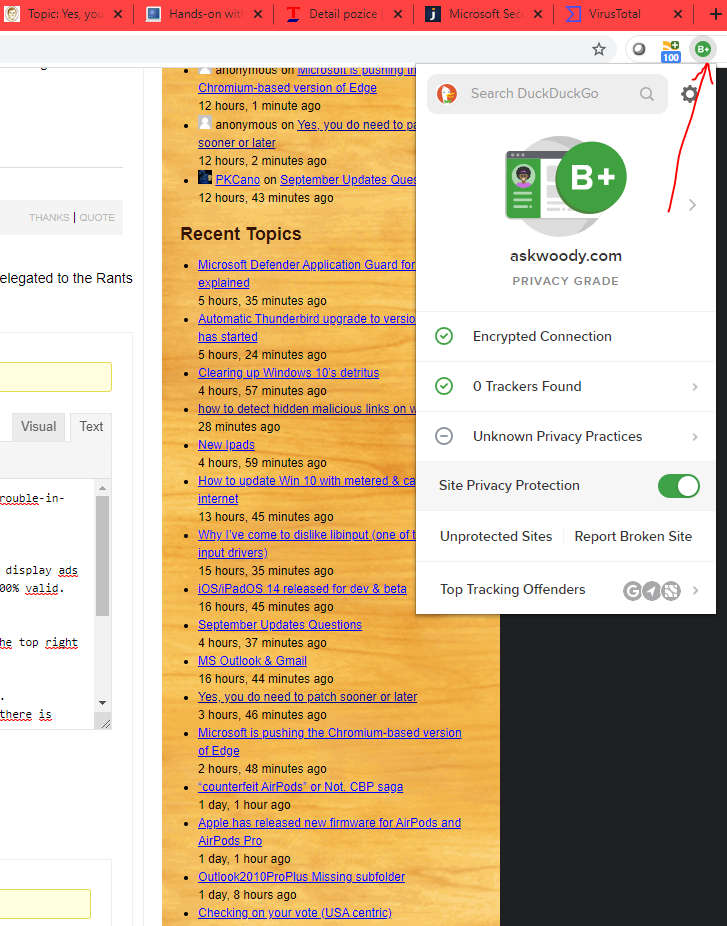Open Unprotected Sites in the popup
This screenshot has width=727, height=926.
pyautogui.click(x=496, y=537)
